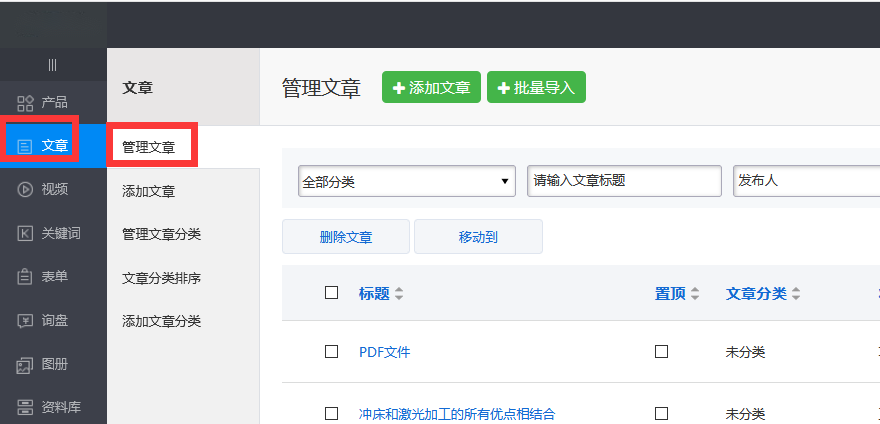Open the 图册 gallery icon
880x424 pixels.
pos(26,365)
